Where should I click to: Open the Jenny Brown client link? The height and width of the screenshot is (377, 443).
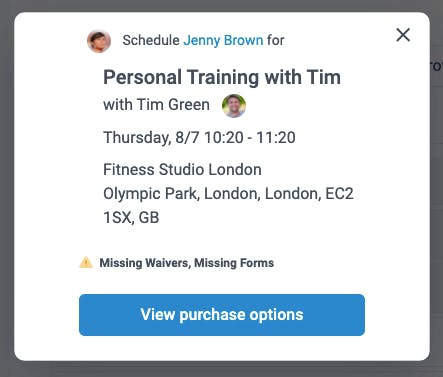click(x=223, y=40)
